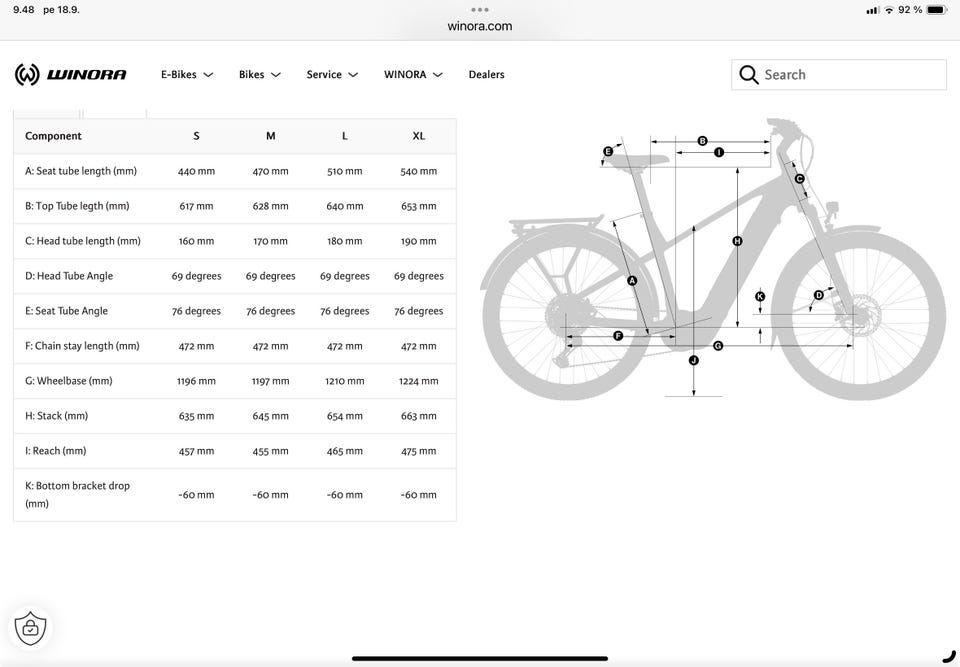Click the 180 mm head tube value
The width and height of the screenshot is (960, 667).
coord(345,241)
